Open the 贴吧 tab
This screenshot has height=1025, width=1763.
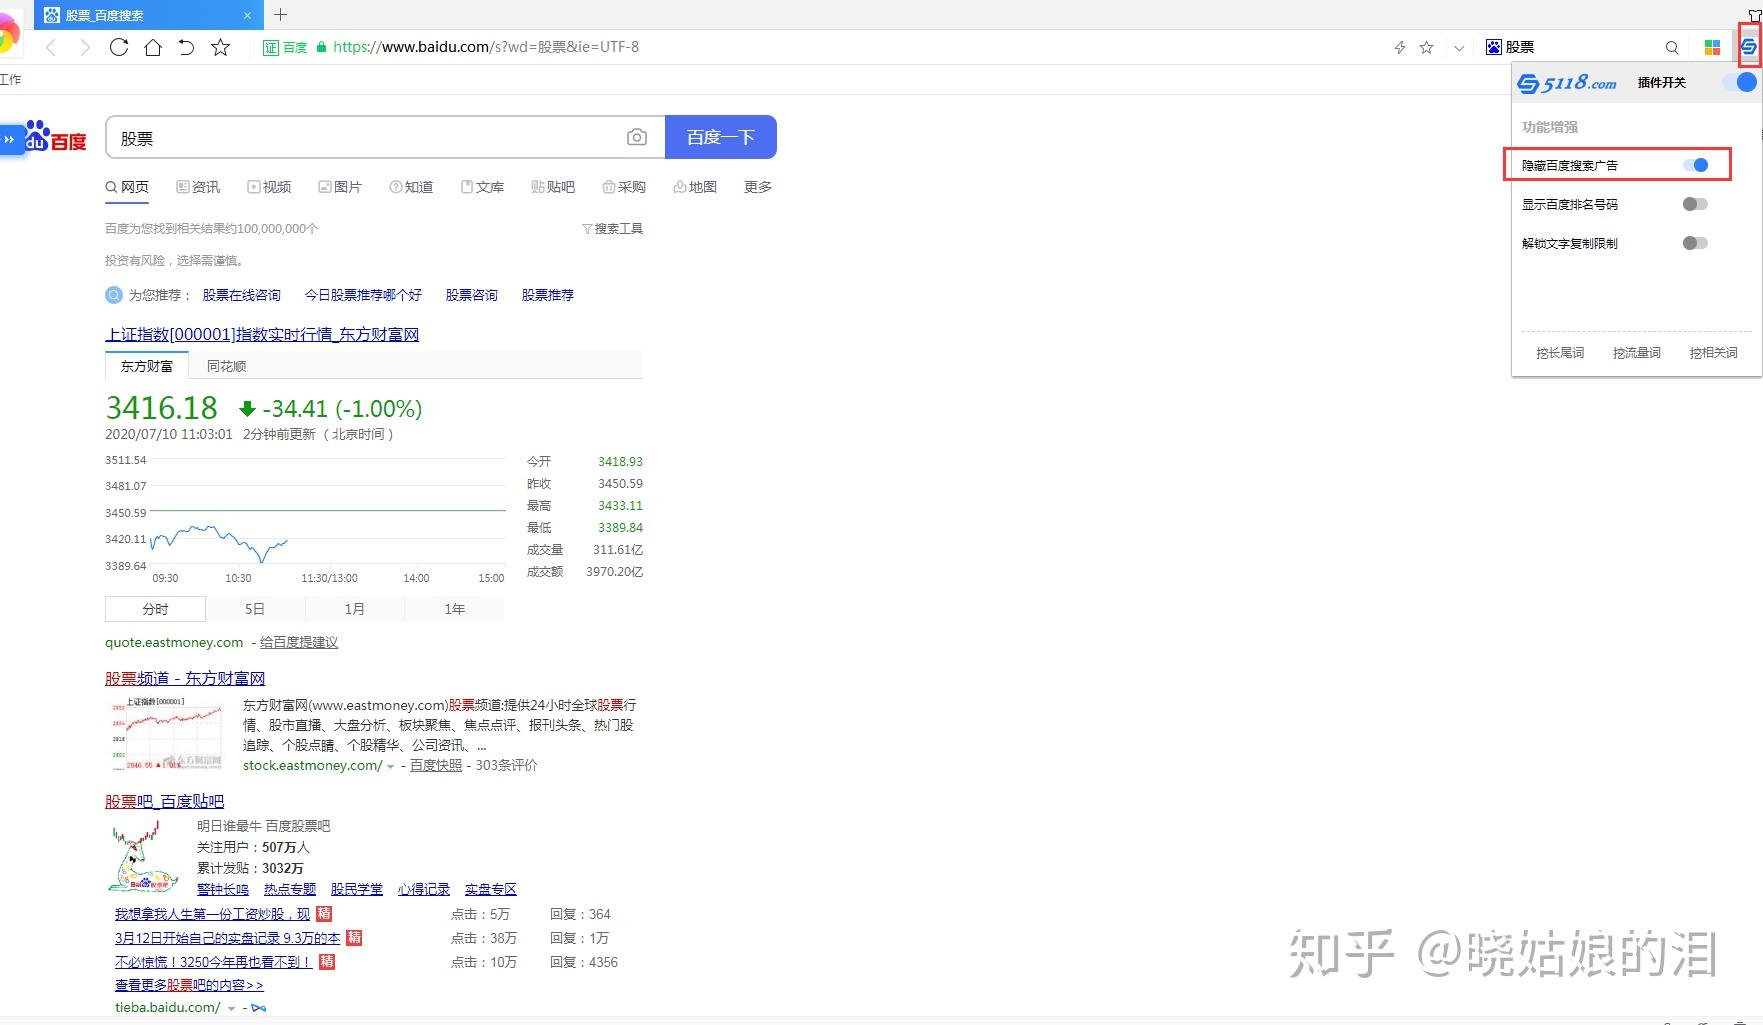click(x=553, y=187)
